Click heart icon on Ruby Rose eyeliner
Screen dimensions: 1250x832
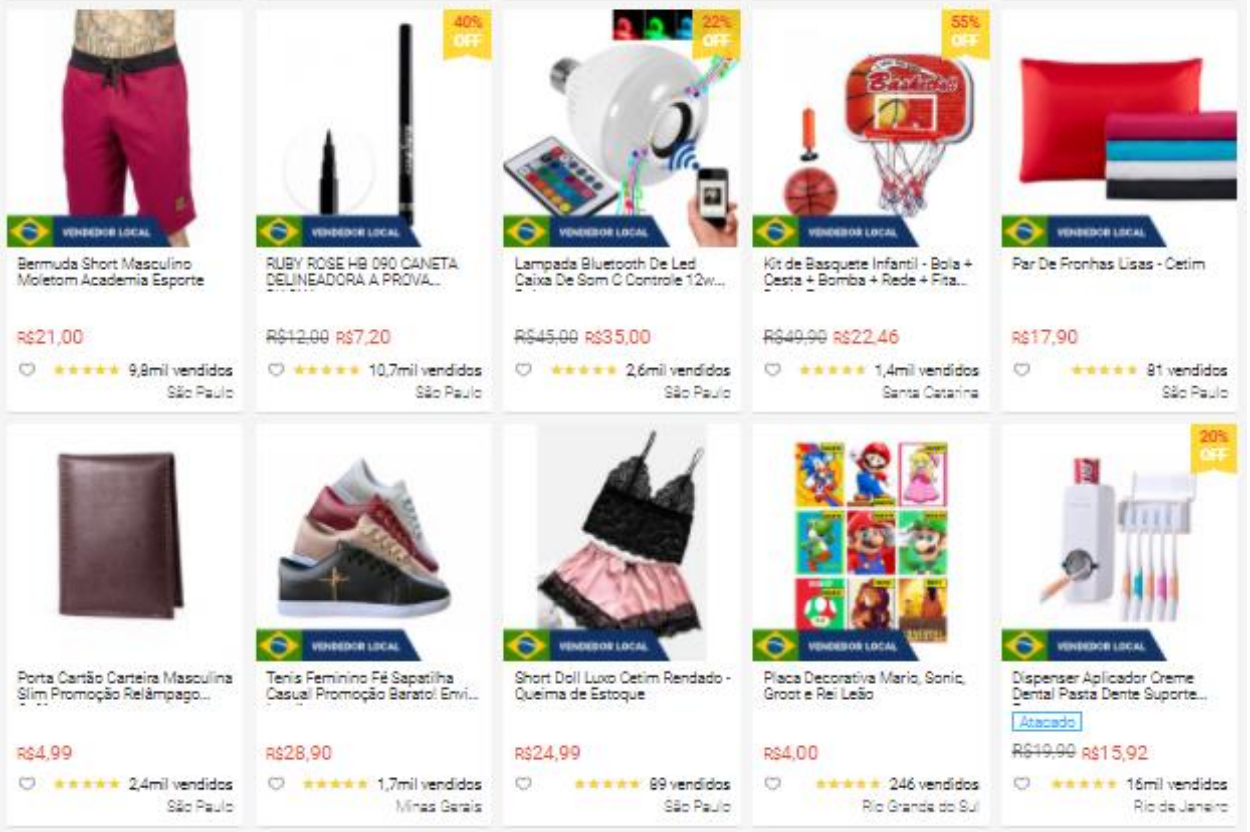(276, 370)
